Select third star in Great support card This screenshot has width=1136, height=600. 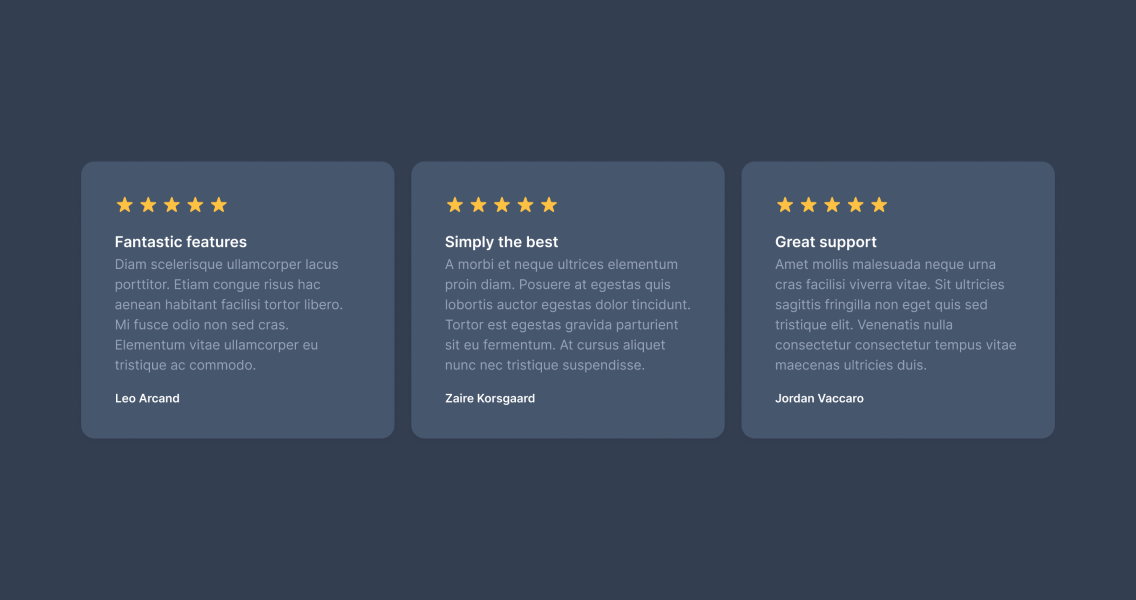[x=832, y=205]
